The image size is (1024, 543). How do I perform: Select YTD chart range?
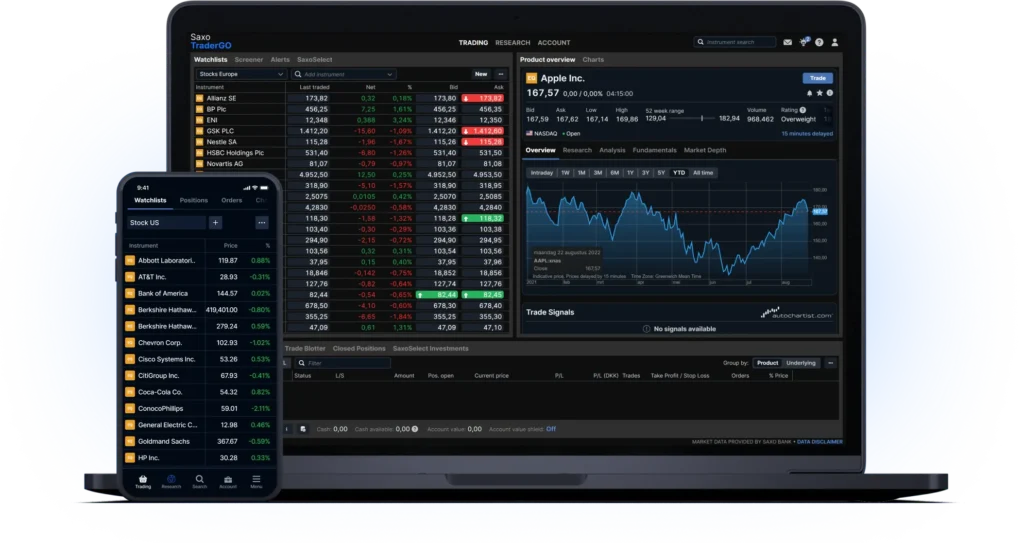coord(679,173)
